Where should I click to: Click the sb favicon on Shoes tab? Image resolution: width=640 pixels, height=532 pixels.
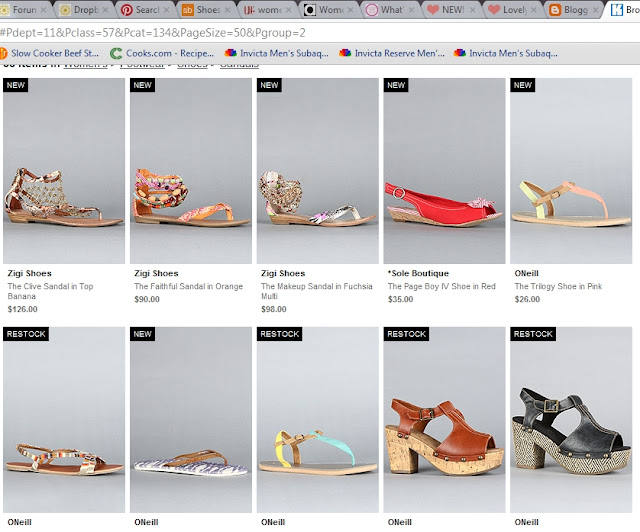coord(187,10)
